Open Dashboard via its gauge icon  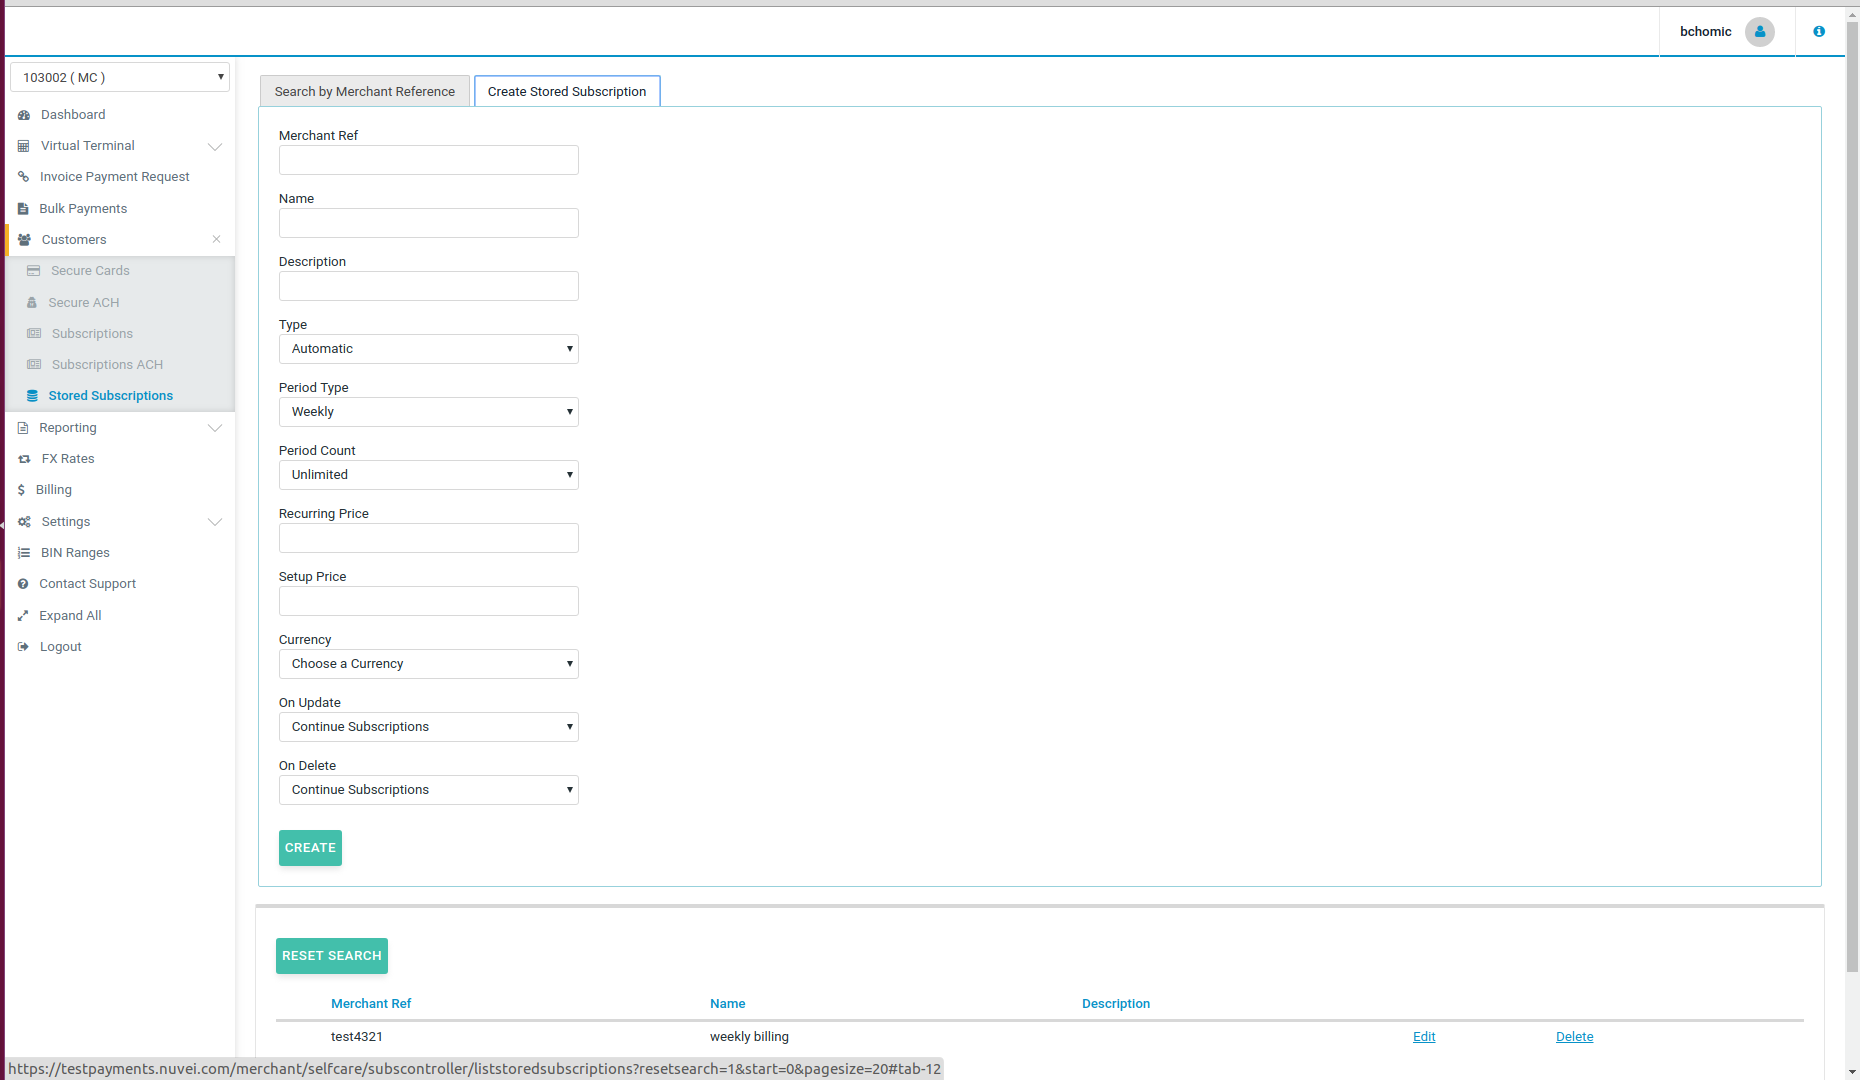coord(24,115)
